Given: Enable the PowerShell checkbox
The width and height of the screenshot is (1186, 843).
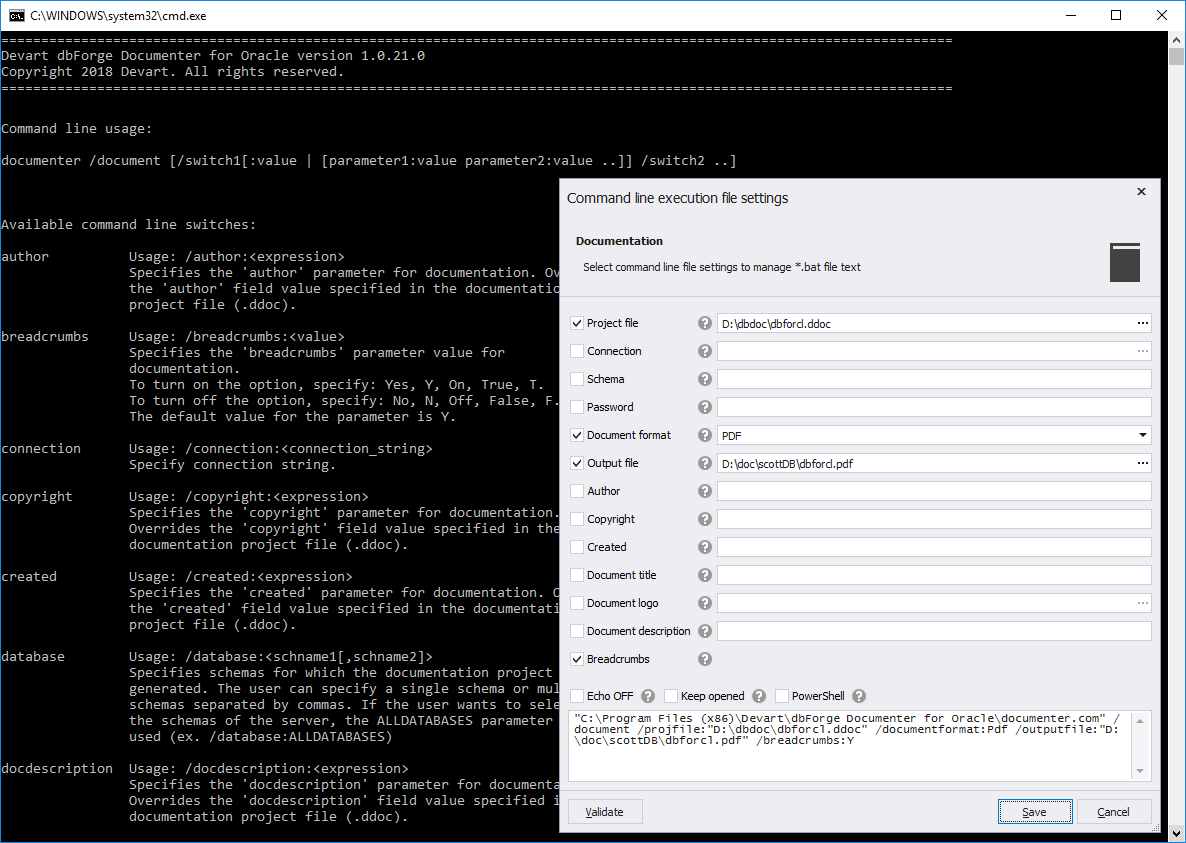Looking at the screenshot, I should tap(782, 696).
